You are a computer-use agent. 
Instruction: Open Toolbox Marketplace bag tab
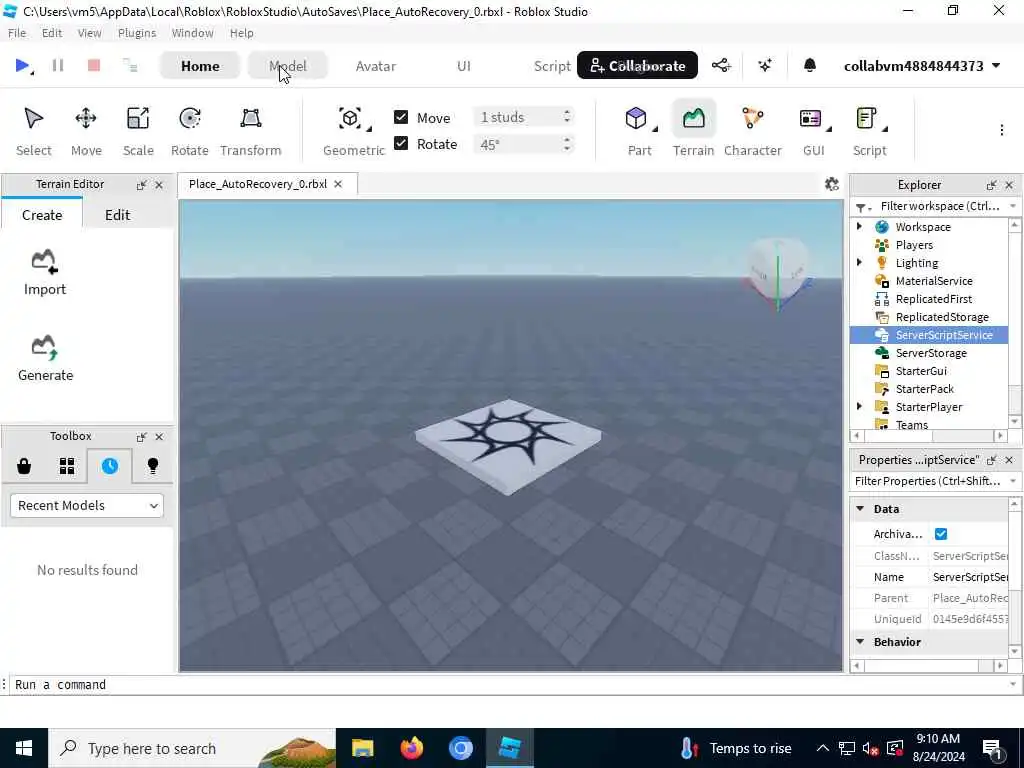[x=24, y=466]
